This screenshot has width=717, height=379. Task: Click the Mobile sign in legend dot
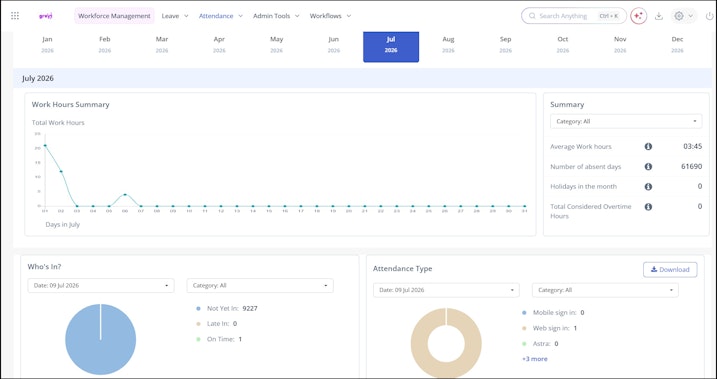(524, 313)
